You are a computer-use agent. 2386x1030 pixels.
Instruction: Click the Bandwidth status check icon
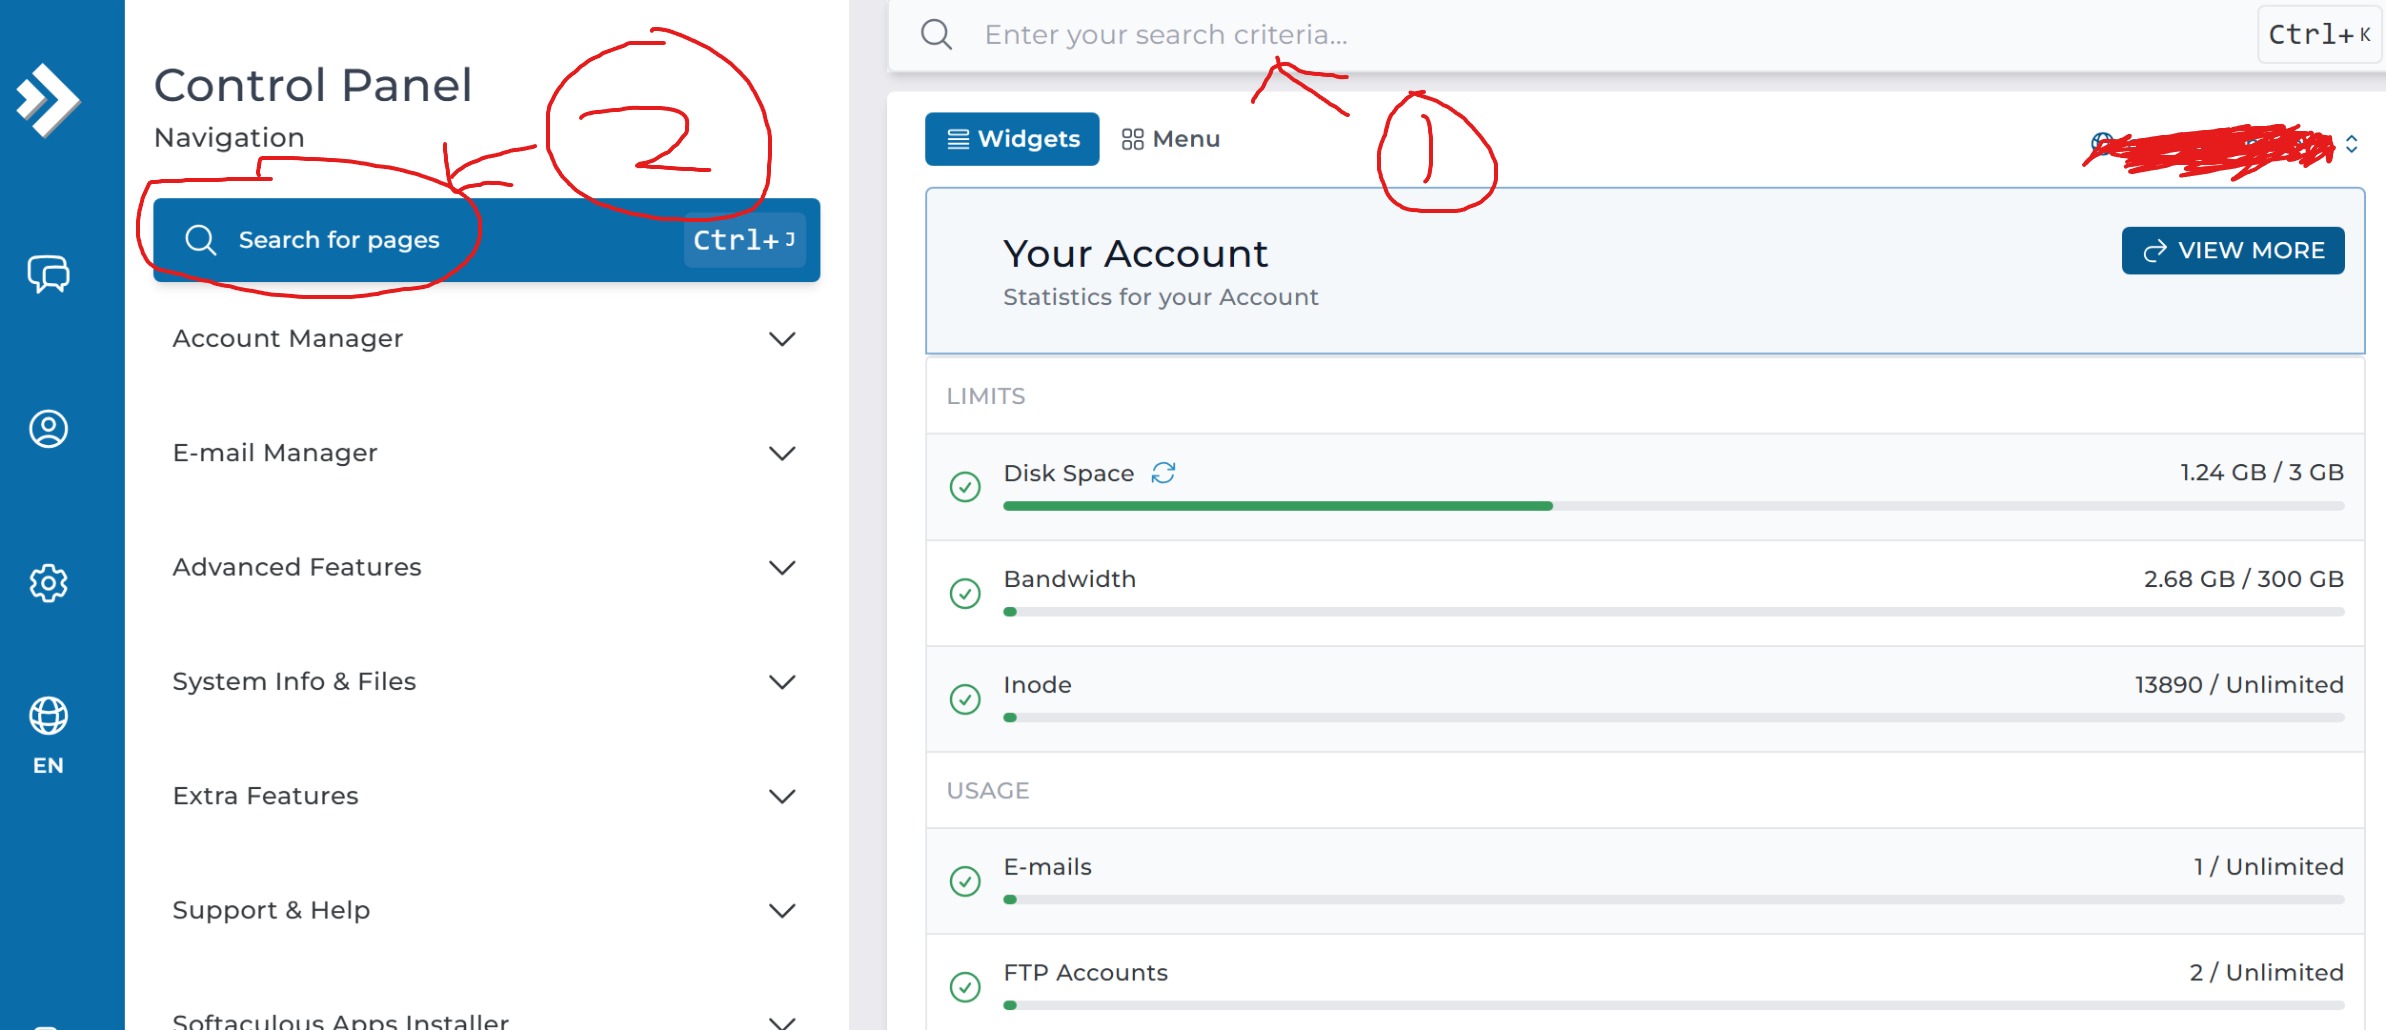(x=965, y=594)
